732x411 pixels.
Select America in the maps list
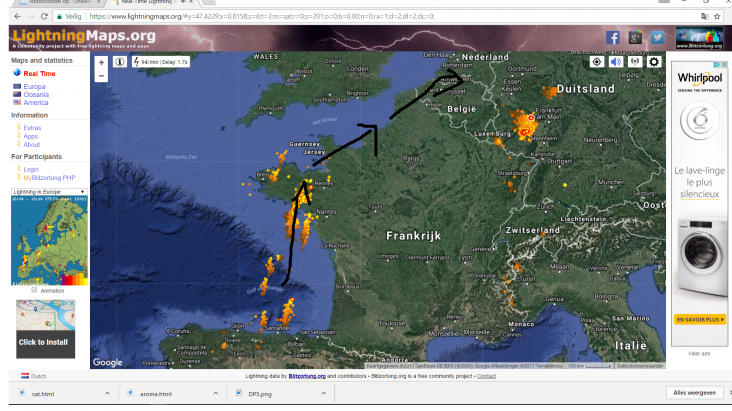35,102
